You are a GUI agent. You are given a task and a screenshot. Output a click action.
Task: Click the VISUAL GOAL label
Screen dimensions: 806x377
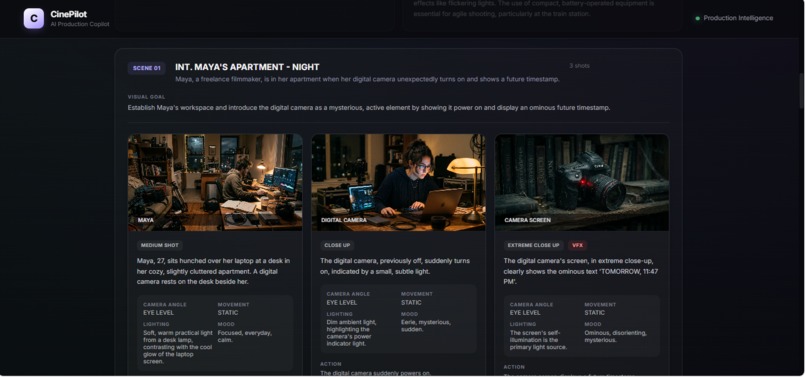(x=146, y=97)
